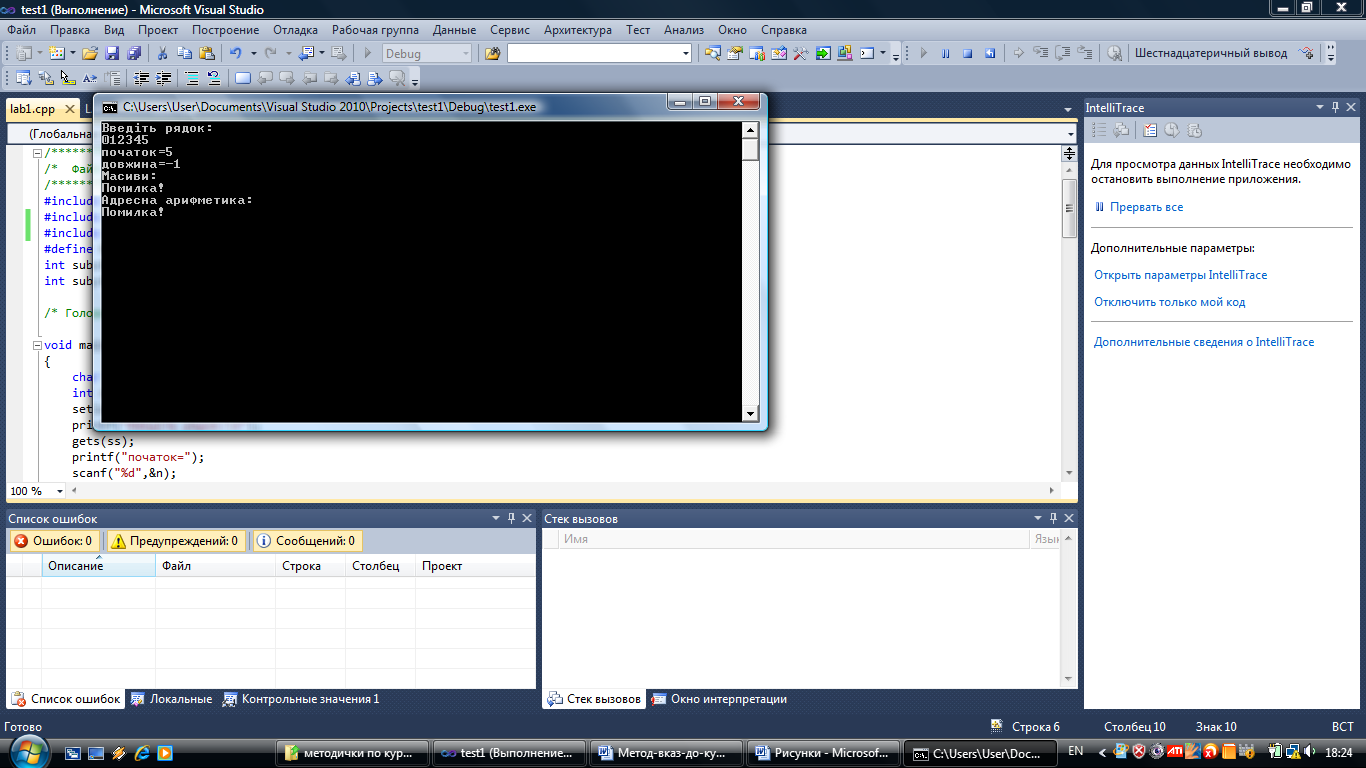Switch to Рисунки - Microsoft taskbar window
The image size is (1366, 768).
[x=824, y=752]
